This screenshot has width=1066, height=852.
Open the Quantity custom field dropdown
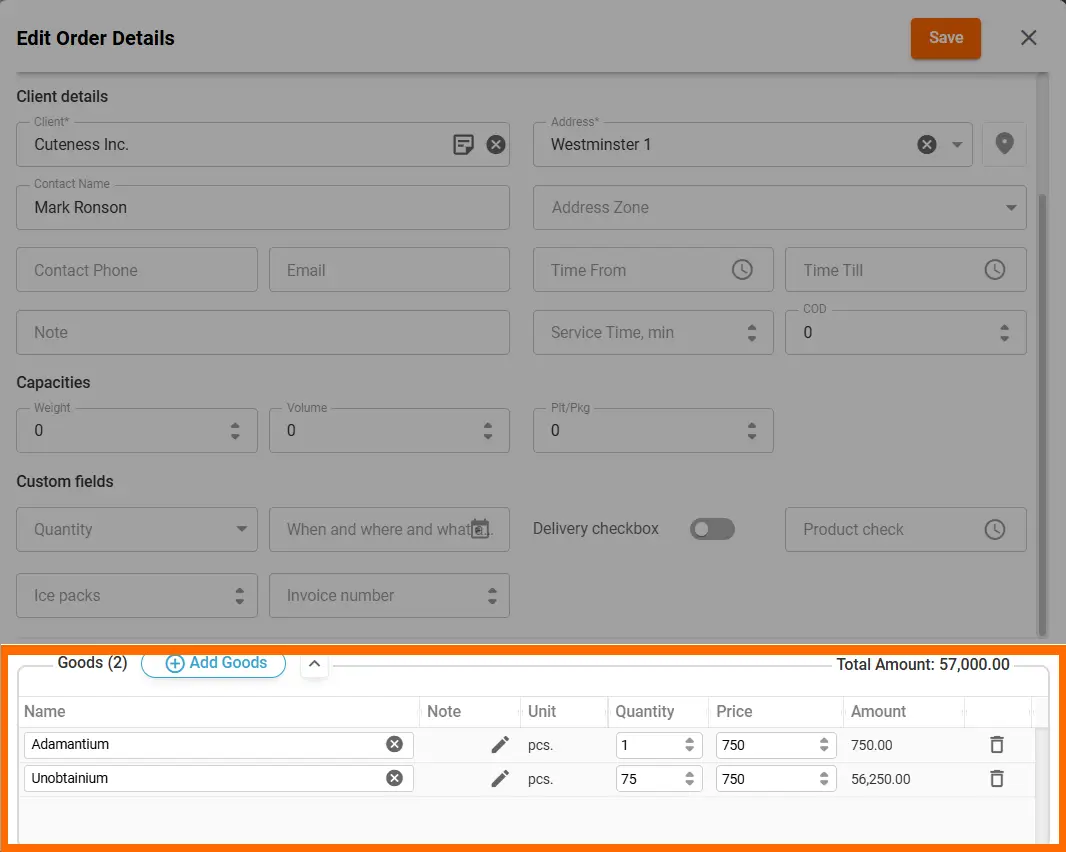(240, 529)
